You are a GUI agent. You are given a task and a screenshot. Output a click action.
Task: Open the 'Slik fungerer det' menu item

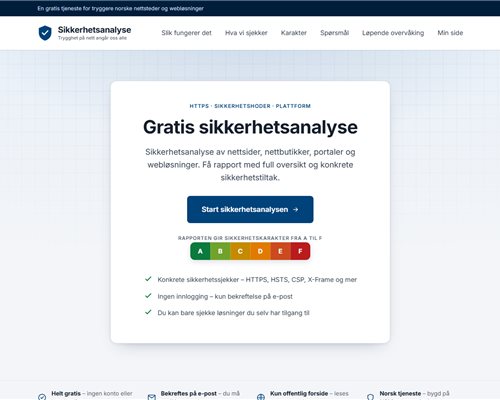pyautogui.click(x=186, y=33)
